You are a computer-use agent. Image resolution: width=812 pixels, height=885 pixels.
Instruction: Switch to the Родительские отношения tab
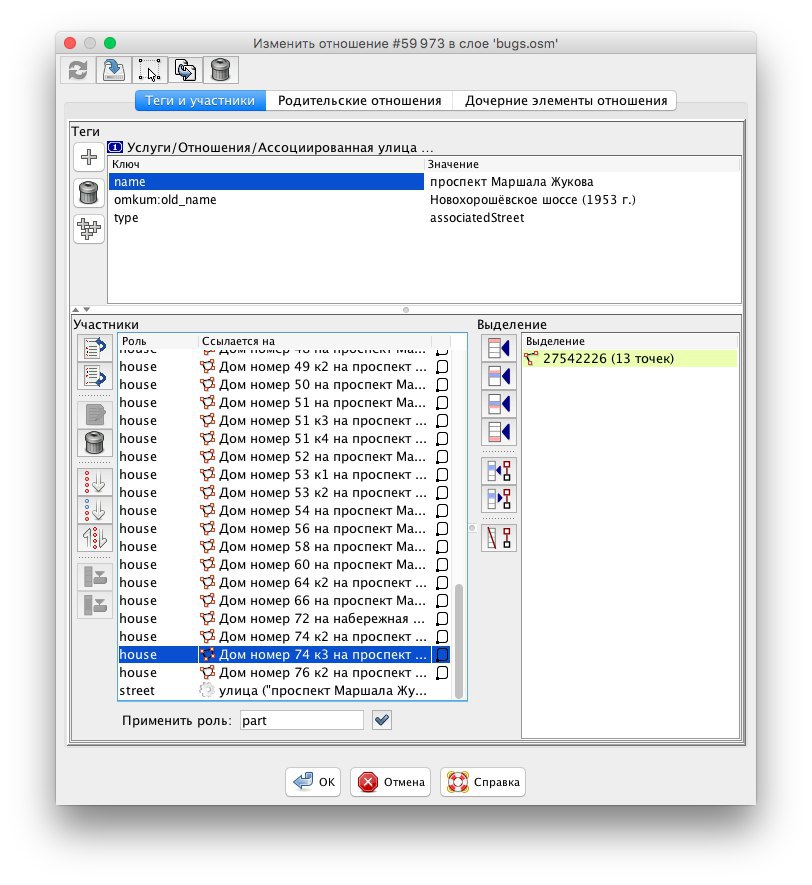pos(359,101)
